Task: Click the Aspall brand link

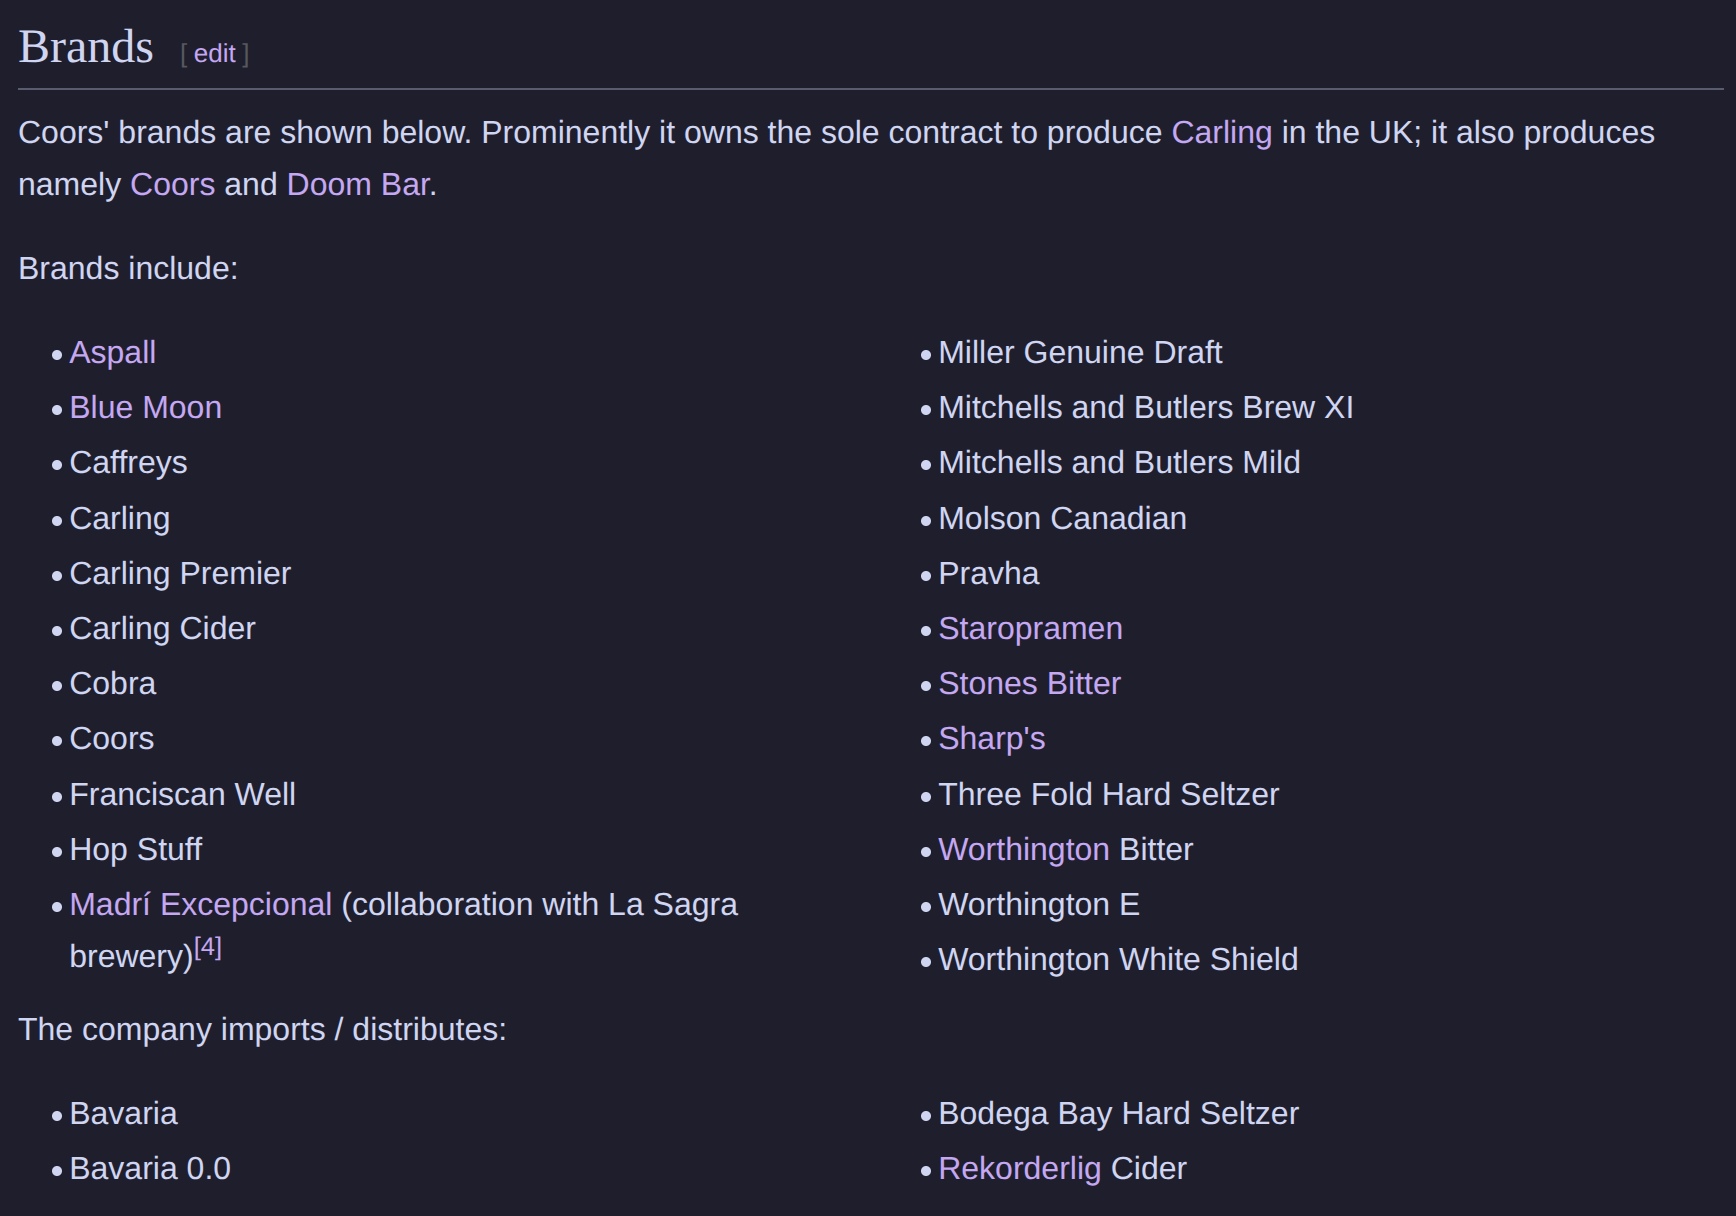Action: point(113,353)
